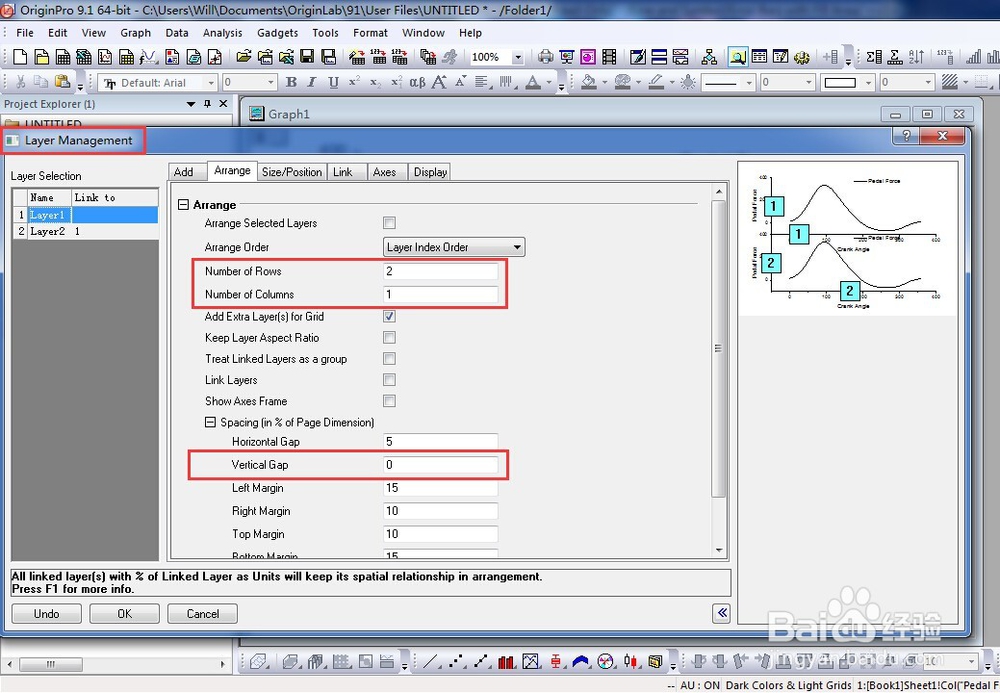Open the font size dropdown

coord(271,82)
